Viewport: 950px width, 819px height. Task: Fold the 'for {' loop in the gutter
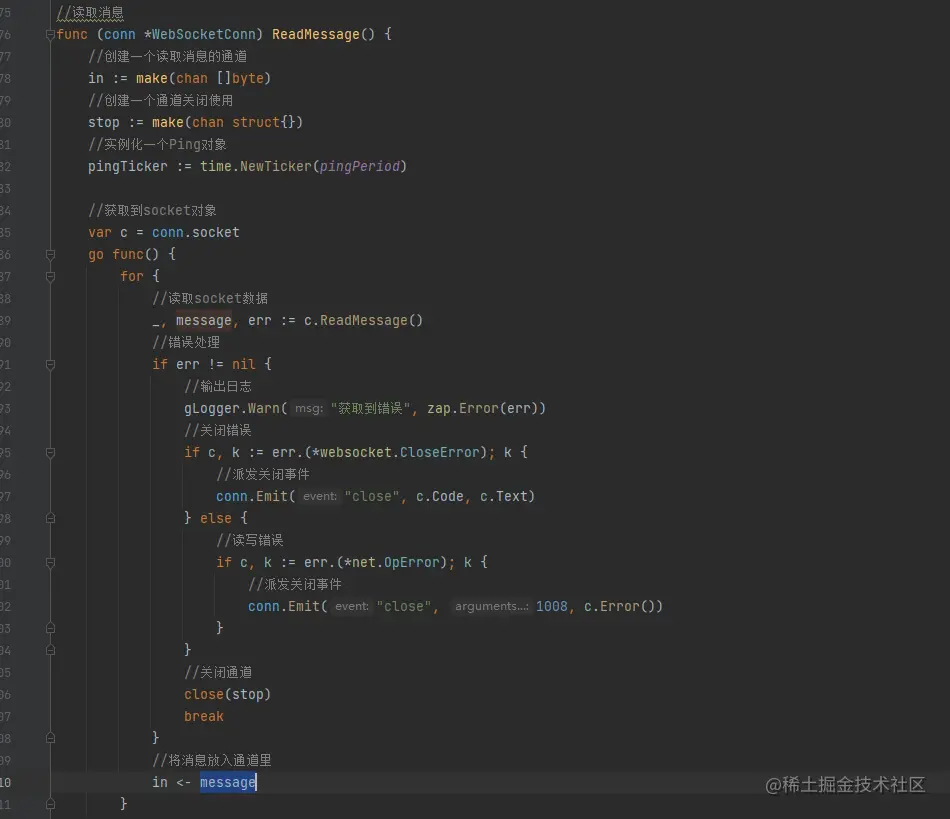pos(50,277)
